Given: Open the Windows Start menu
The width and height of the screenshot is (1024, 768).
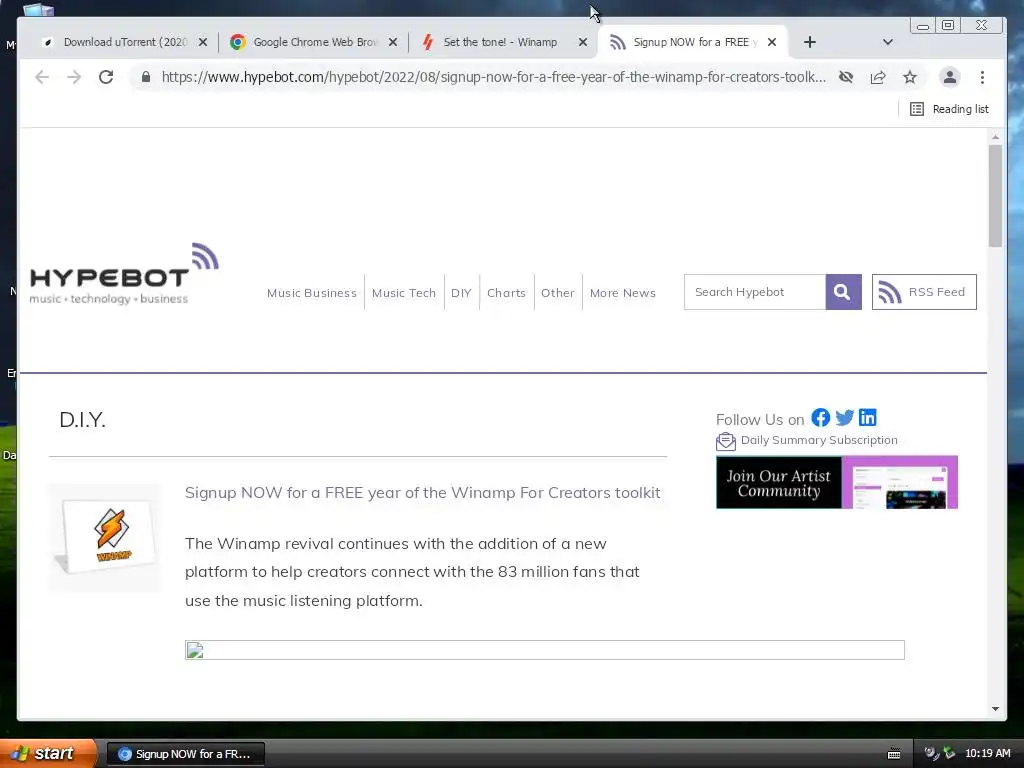Looking at the screenshot, I should (48, 753).
